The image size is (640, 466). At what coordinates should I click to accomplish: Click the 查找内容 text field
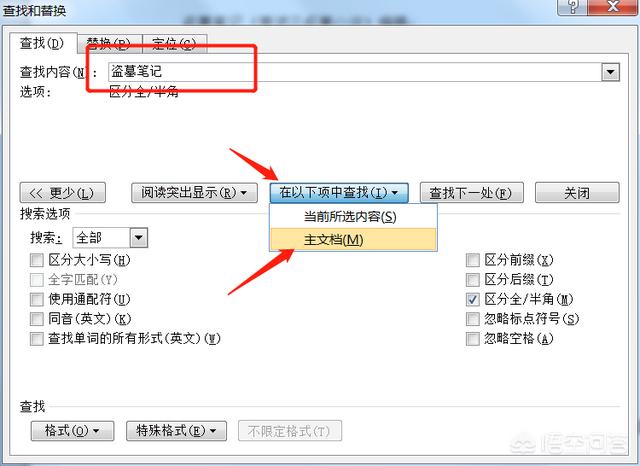tap(354, 72)
